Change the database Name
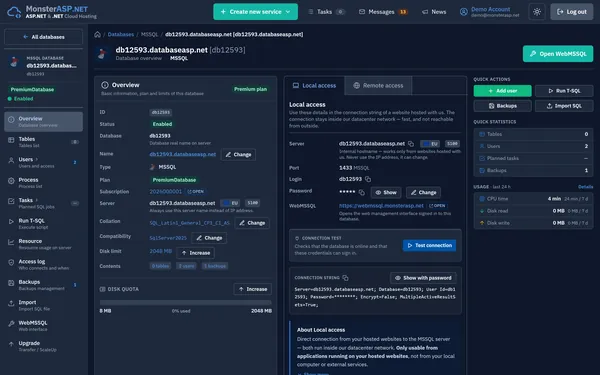 pyautogui.click(x=238, y=155)
